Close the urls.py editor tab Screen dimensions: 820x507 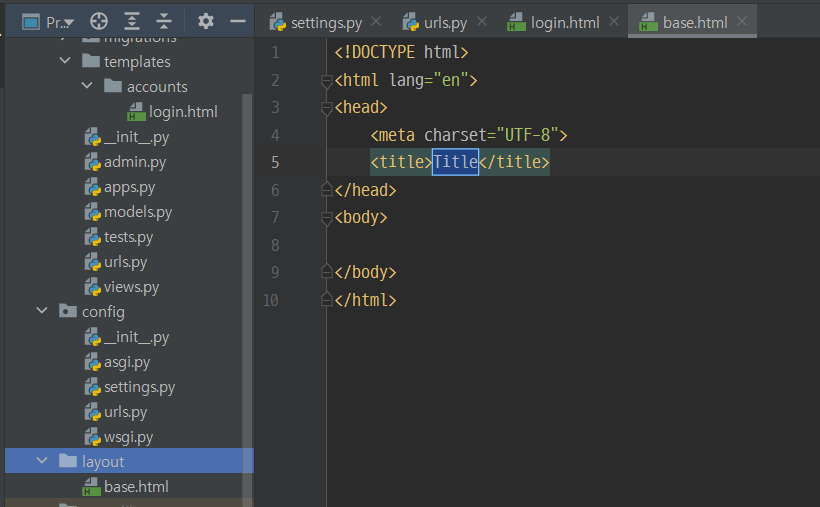(482, 22)
